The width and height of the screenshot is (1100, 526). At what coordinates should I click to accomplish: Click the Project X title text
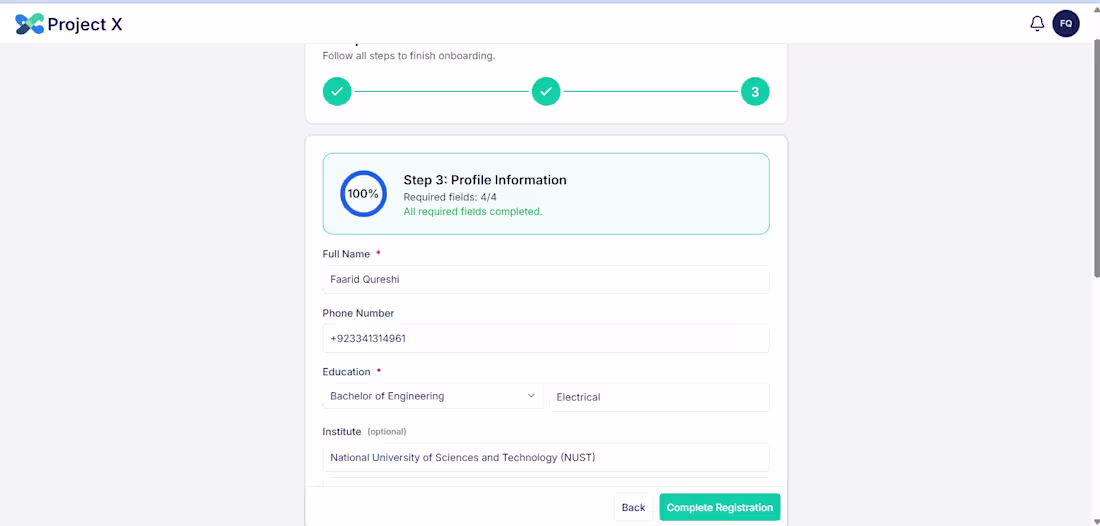[x=85, y=24]
